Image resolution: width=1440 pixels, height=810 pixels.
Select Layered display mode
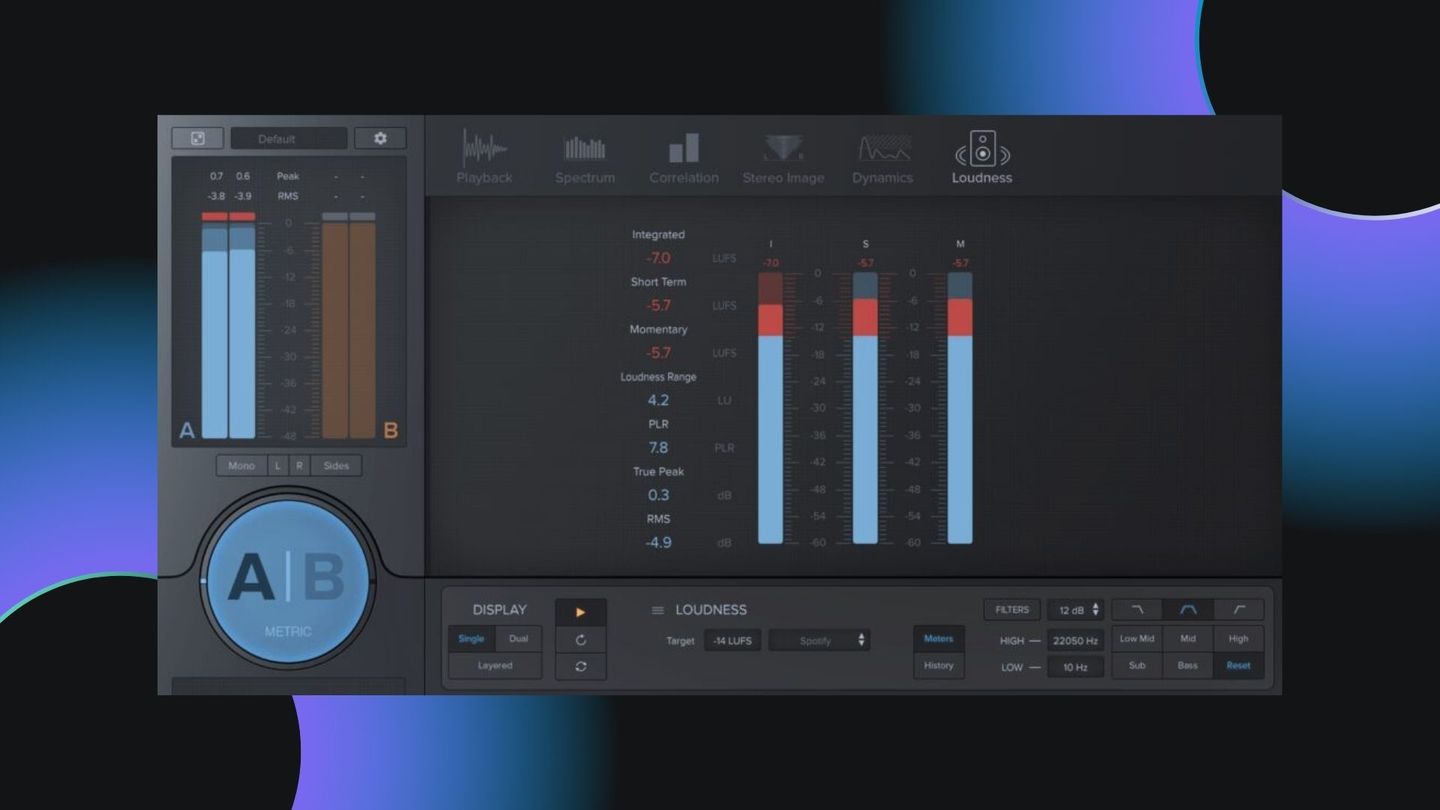495,666
